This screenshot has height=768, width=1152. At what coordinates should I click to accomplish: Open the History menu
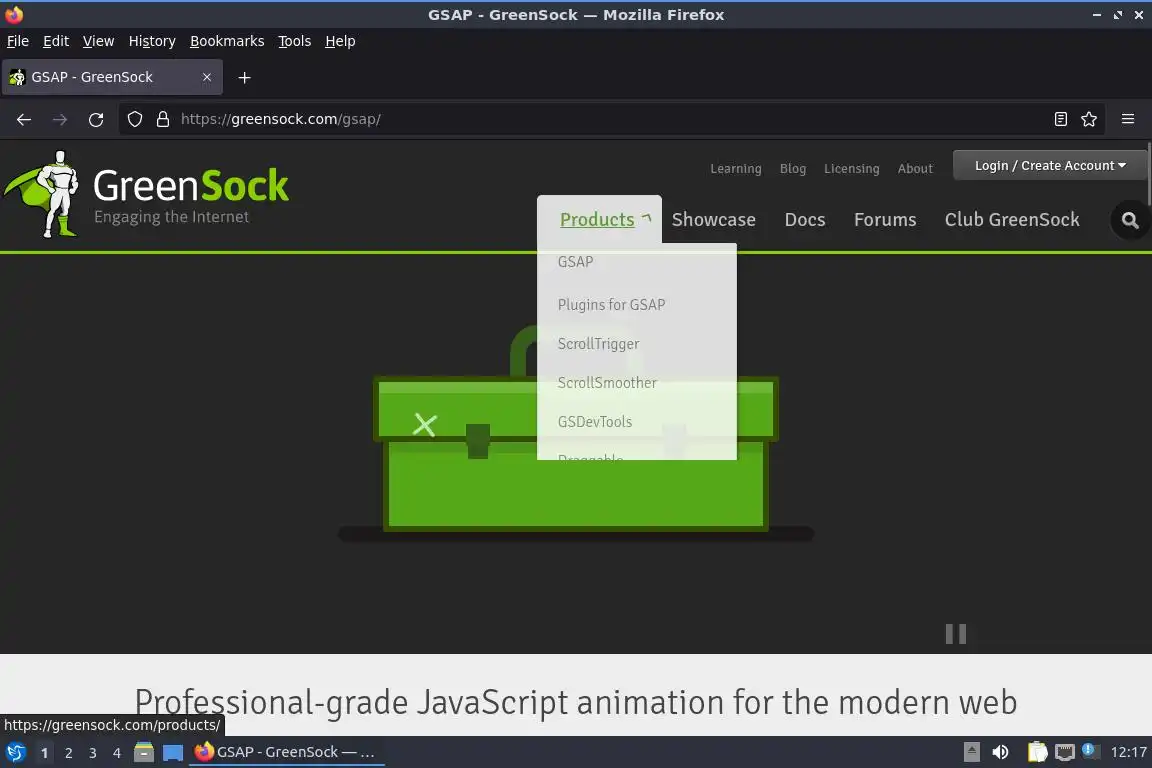click(x=152, y=41)
